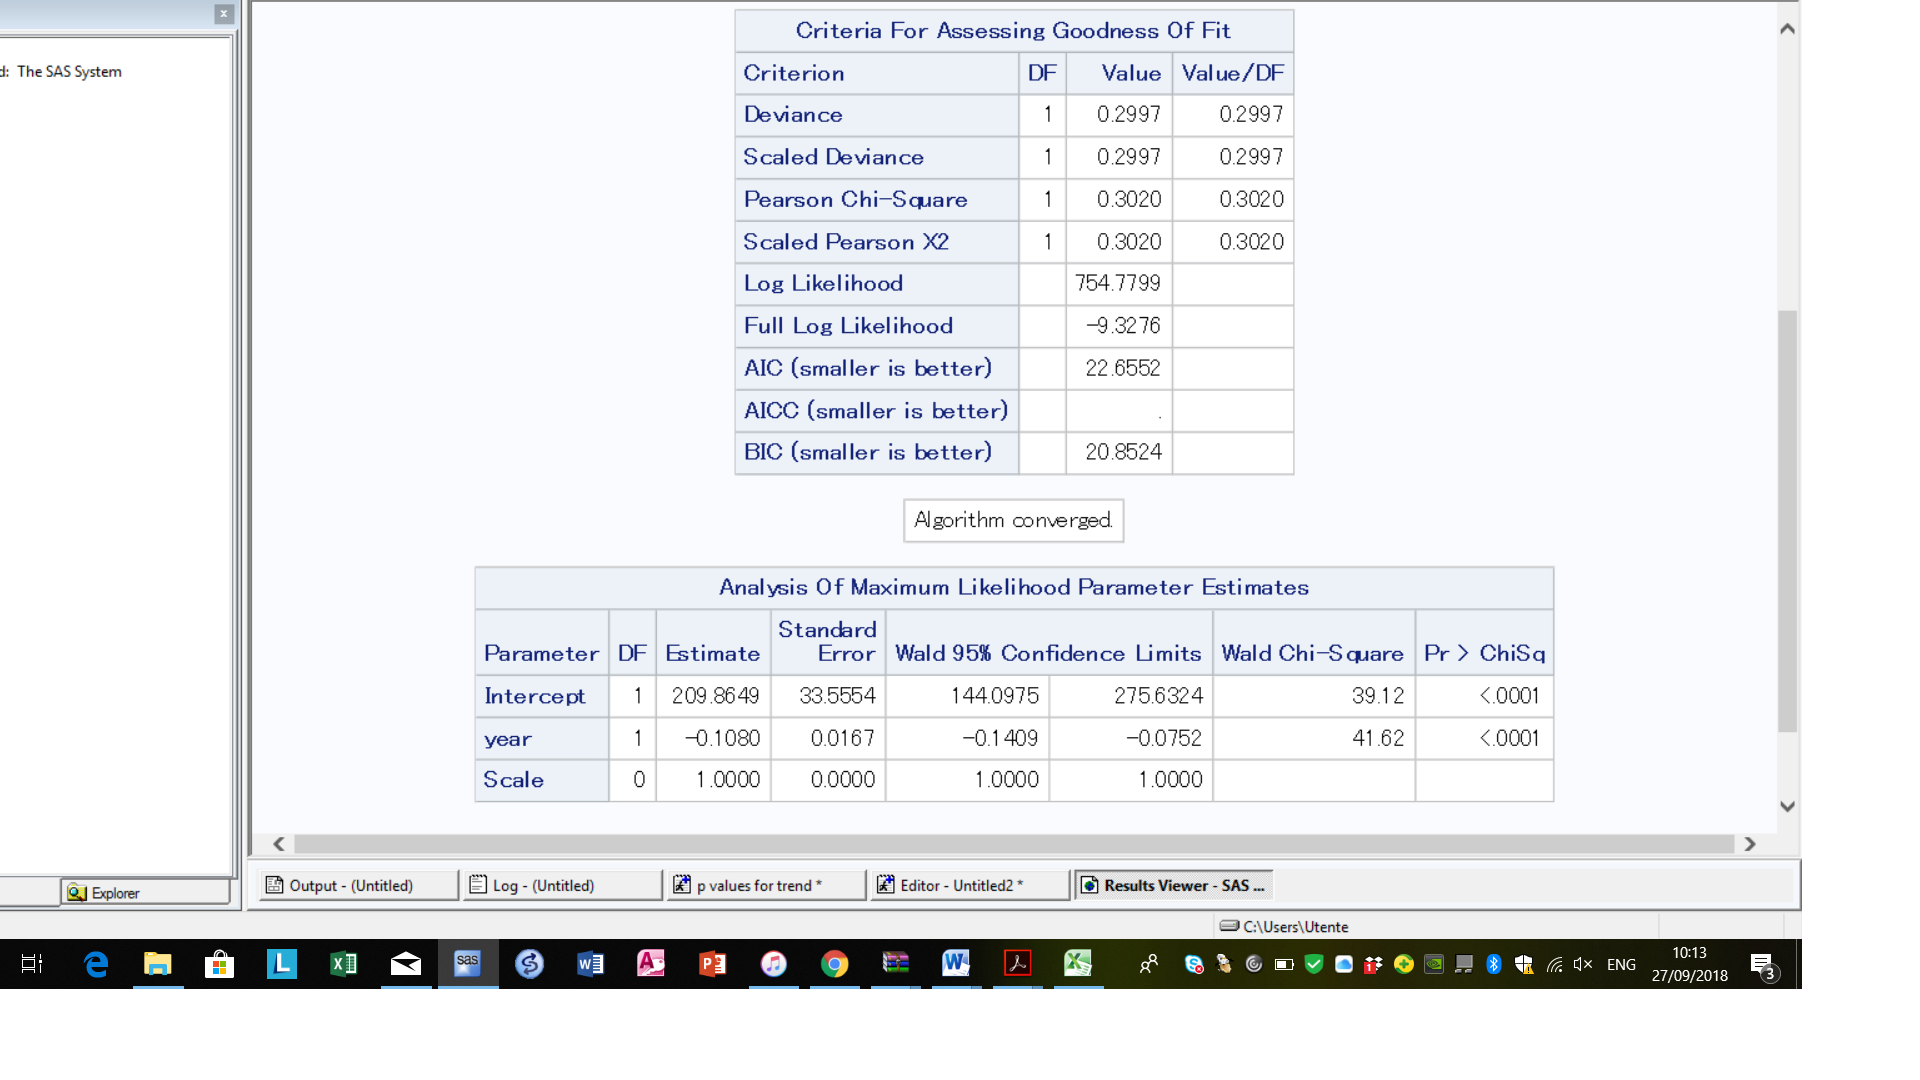Click the SAS taskbar icon
Viewport: 1920px width, 1080px height.
(467, 964)
